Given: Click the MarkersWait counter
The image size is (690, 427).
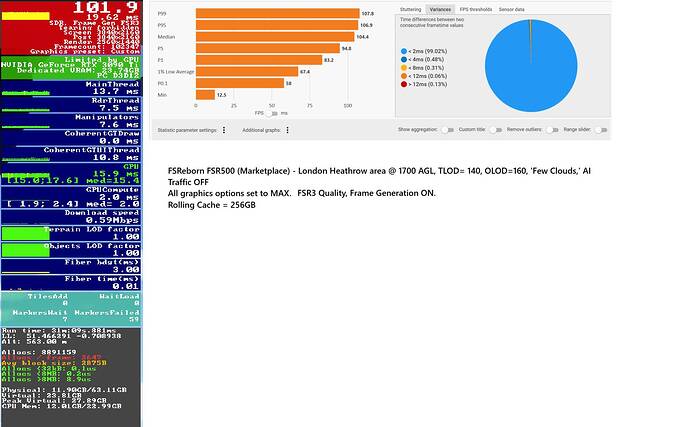Looking at the screenshot, I should tap(40, 316).
